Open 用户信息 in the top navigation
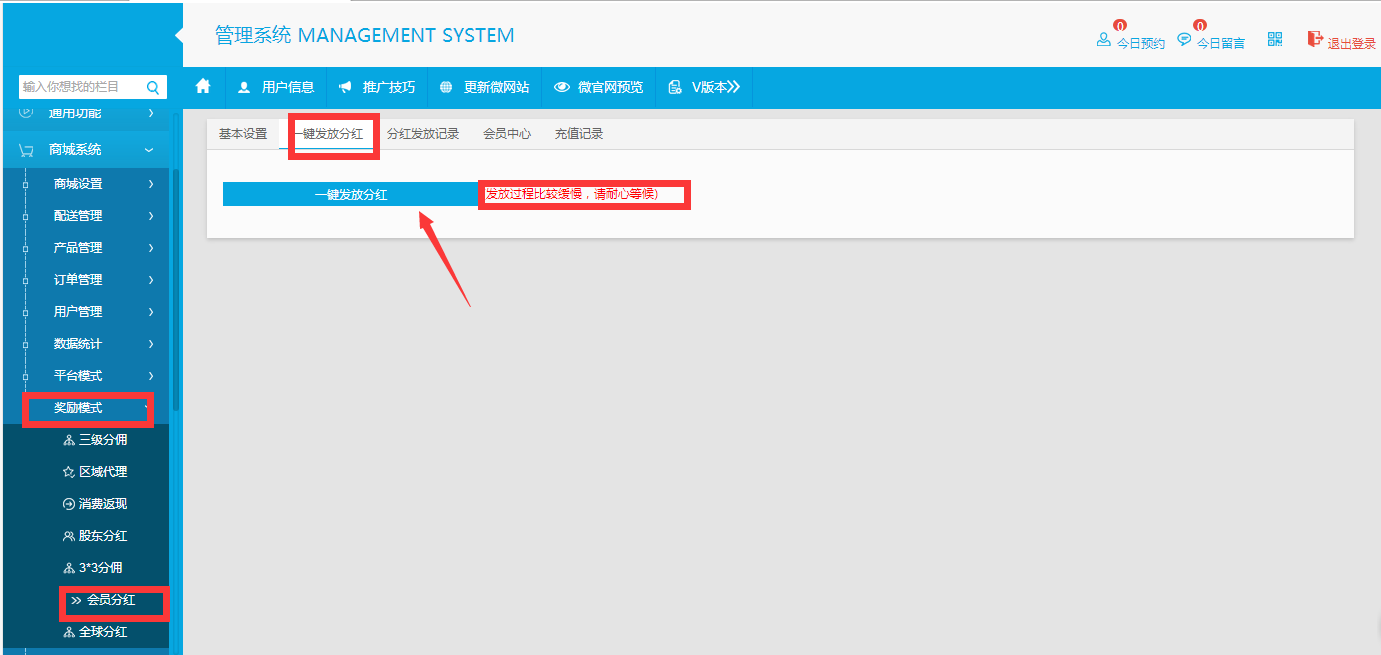The image size is (1381, 655). pyautogui.click(x=277, y=87)
